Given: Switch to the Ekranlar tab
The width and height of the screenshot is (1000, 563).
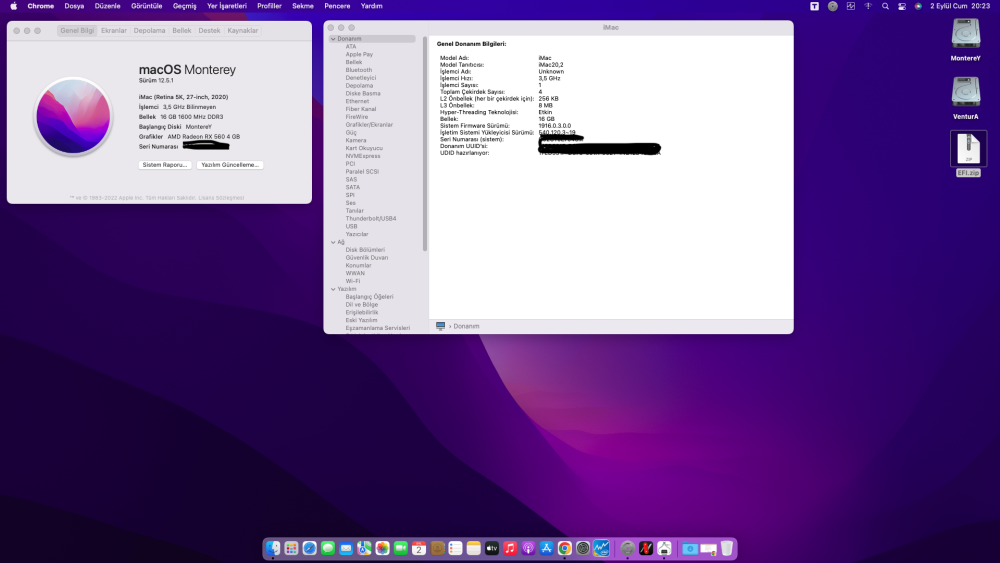Looking at the screenshot, I should tap(114, 31).
